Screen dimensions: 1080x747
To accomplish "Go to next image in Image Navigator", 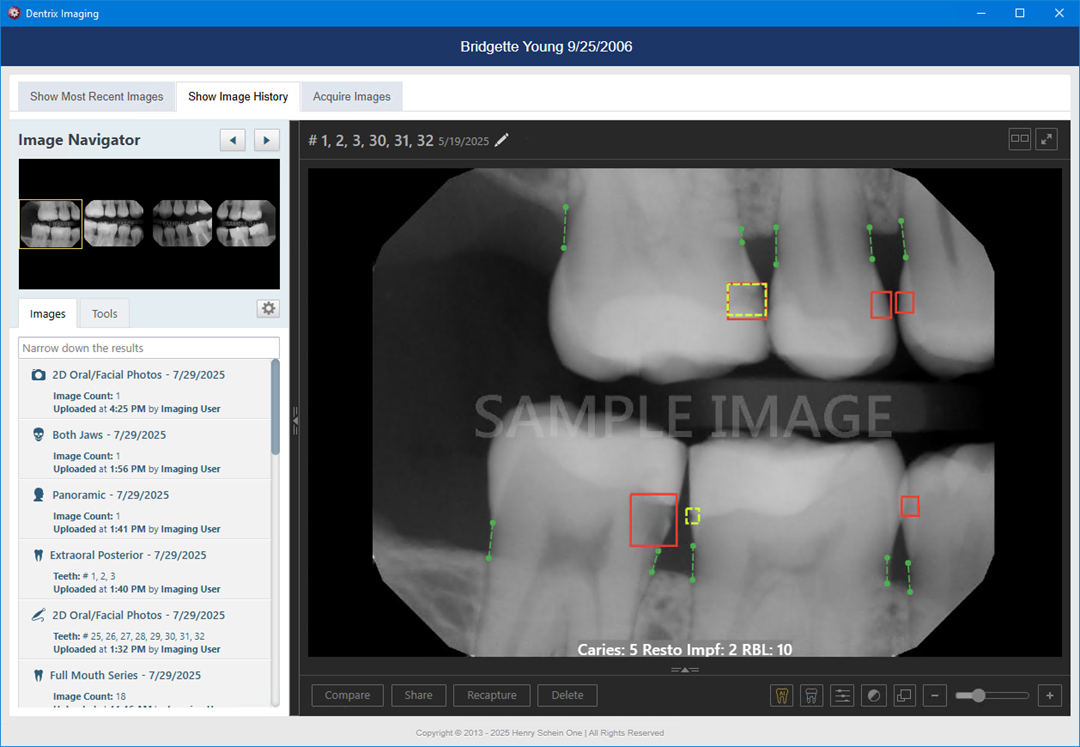I will 267,140.
